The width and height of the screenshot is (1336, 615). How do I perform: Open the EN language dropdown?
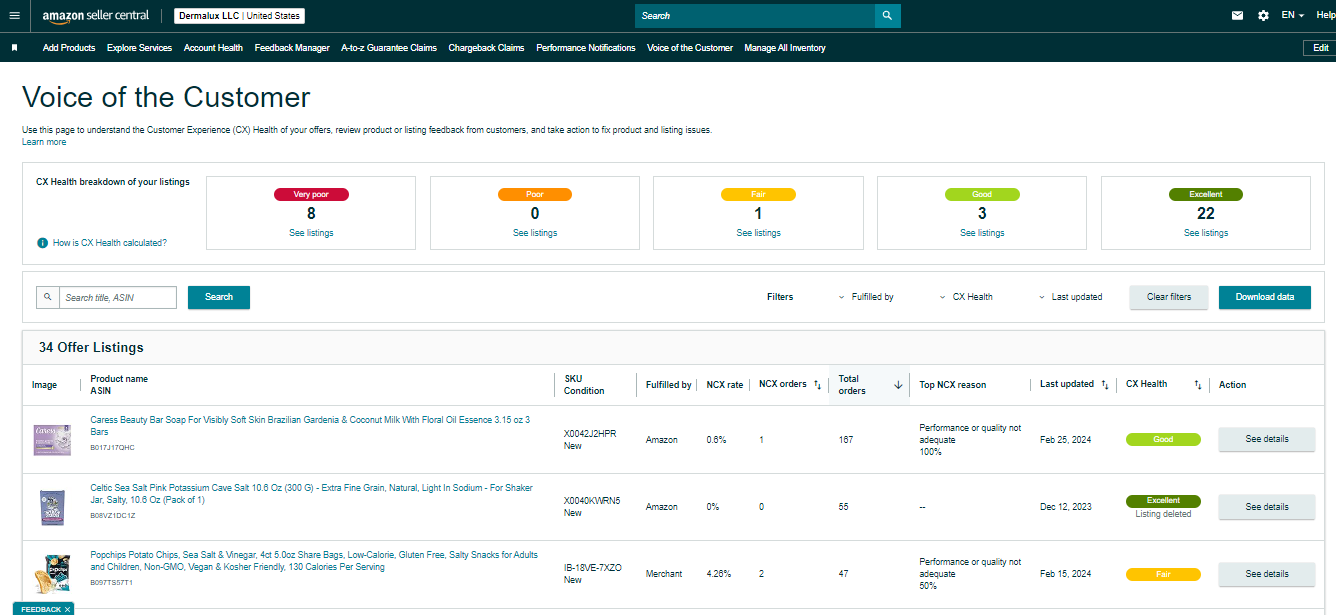pyautogui.click(x=1293, y=16)
